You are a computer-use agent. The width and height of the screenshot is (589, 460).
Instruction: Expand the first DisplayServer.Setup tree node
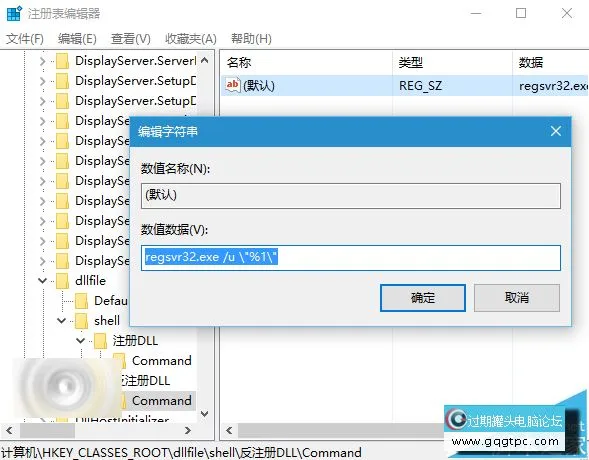(42, 81)
